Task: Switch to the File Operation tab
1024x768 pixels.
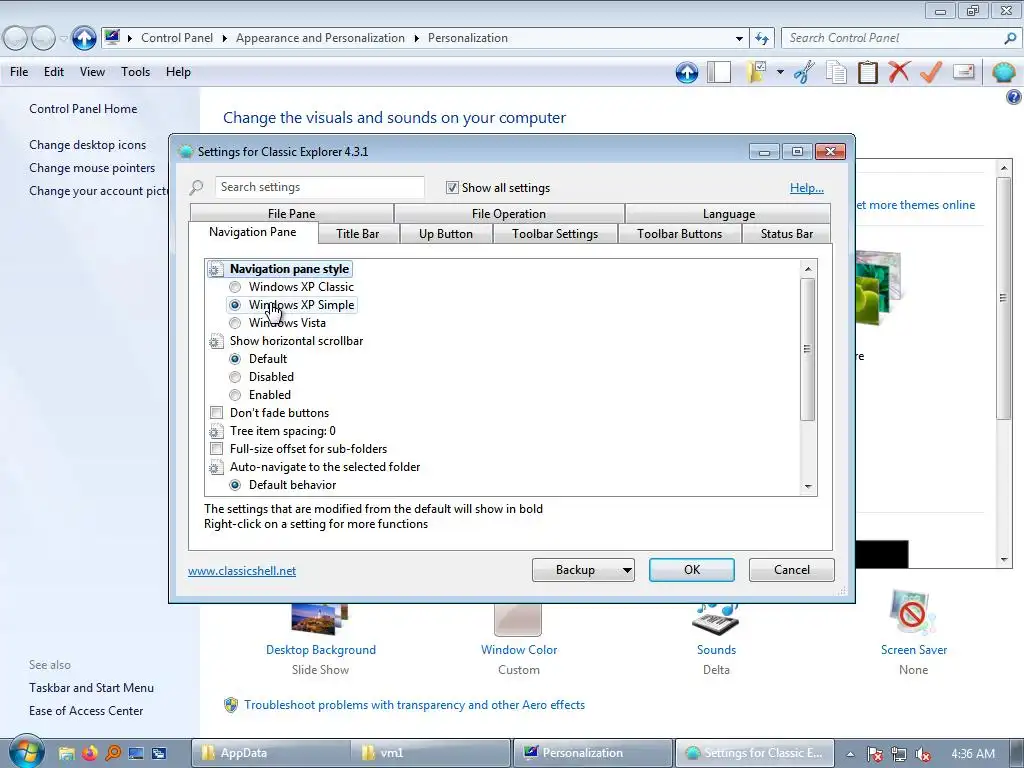Action: tap(509, 214)
